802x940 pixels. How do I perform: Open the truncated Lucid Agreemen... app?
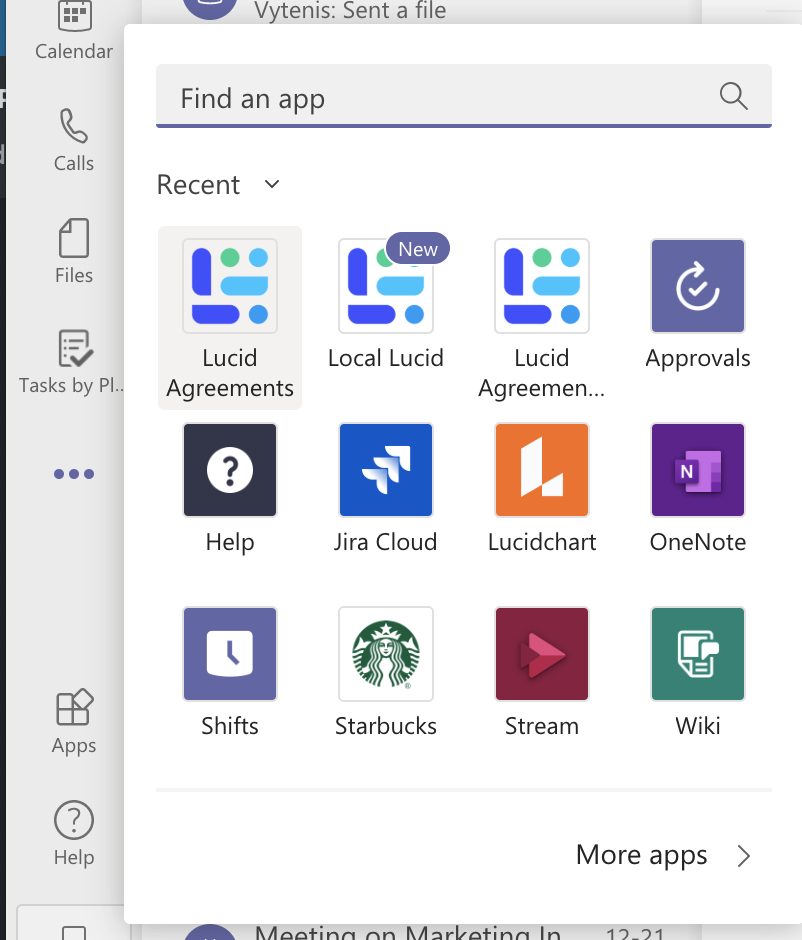542,318
